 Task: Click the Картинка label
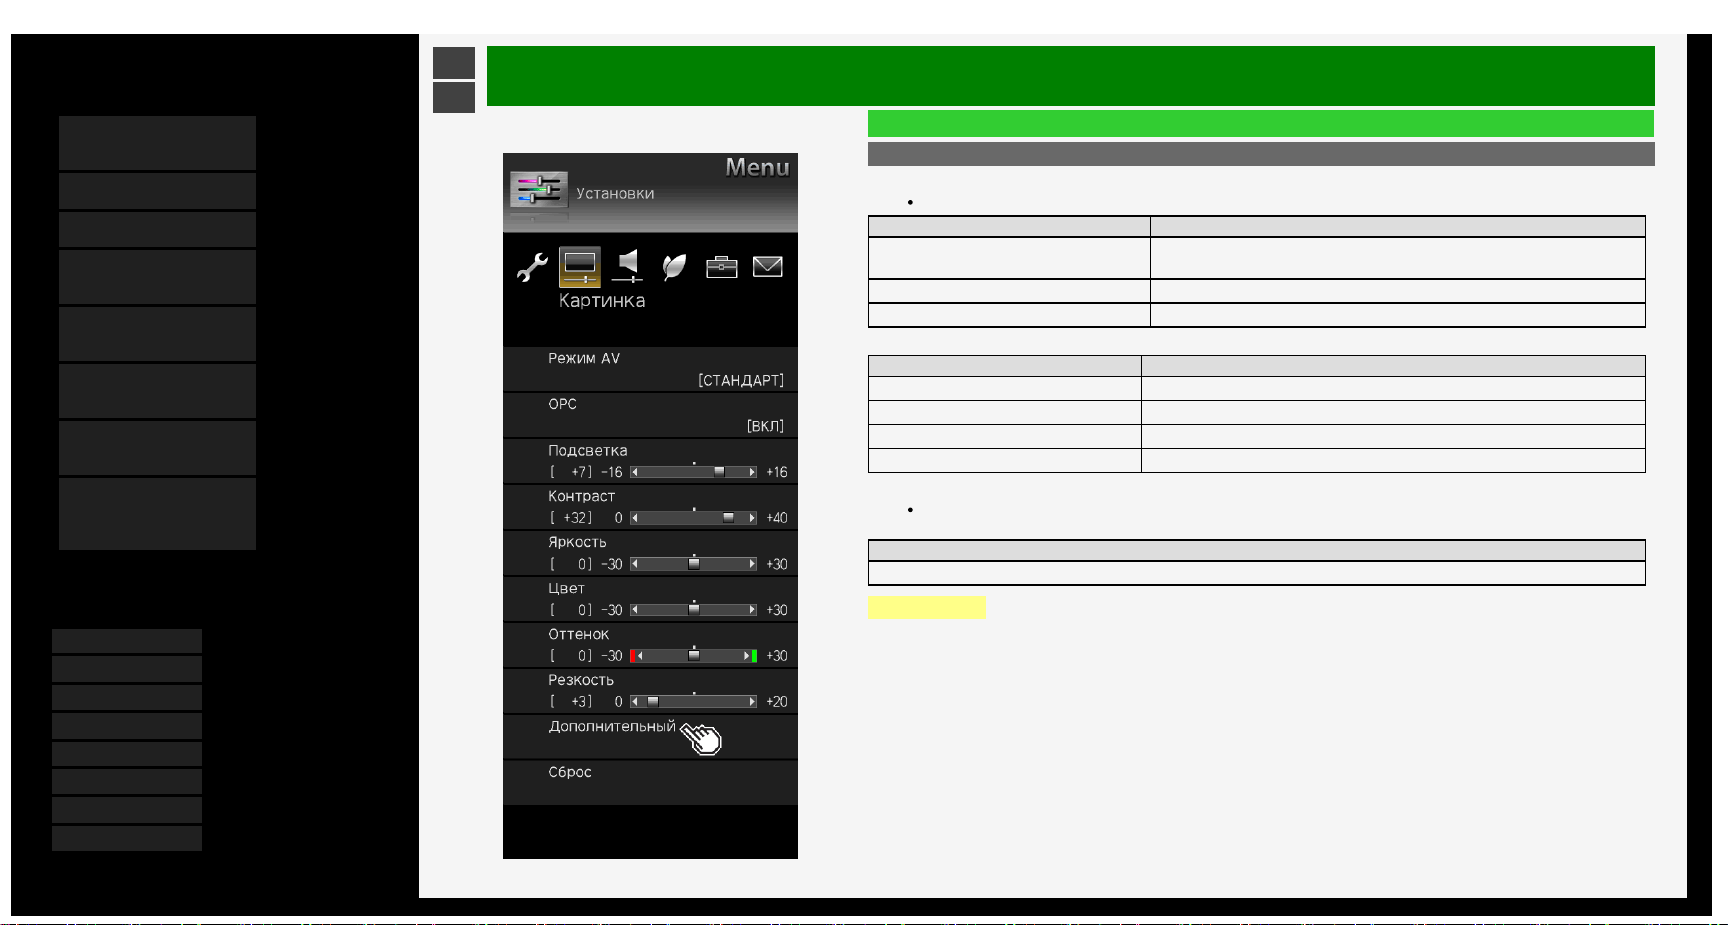point(602,301)
